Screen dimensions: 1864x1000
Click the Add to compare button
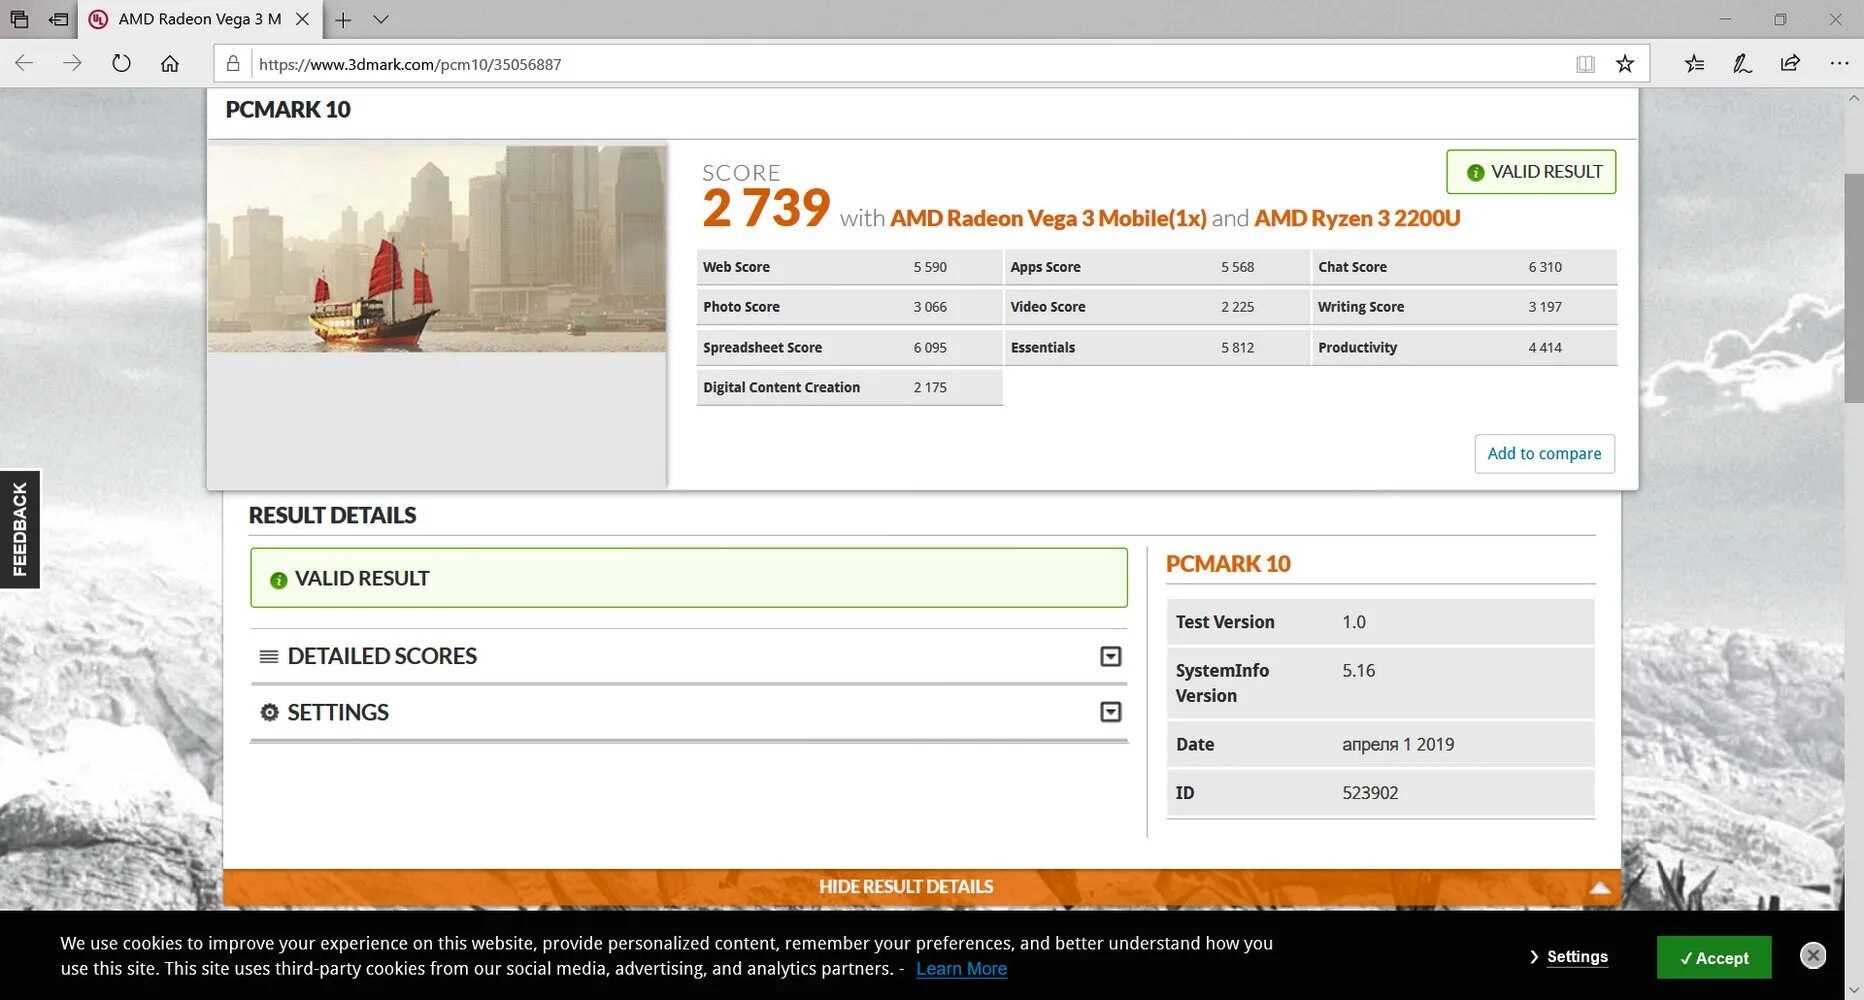click(x=1544, y=453)
